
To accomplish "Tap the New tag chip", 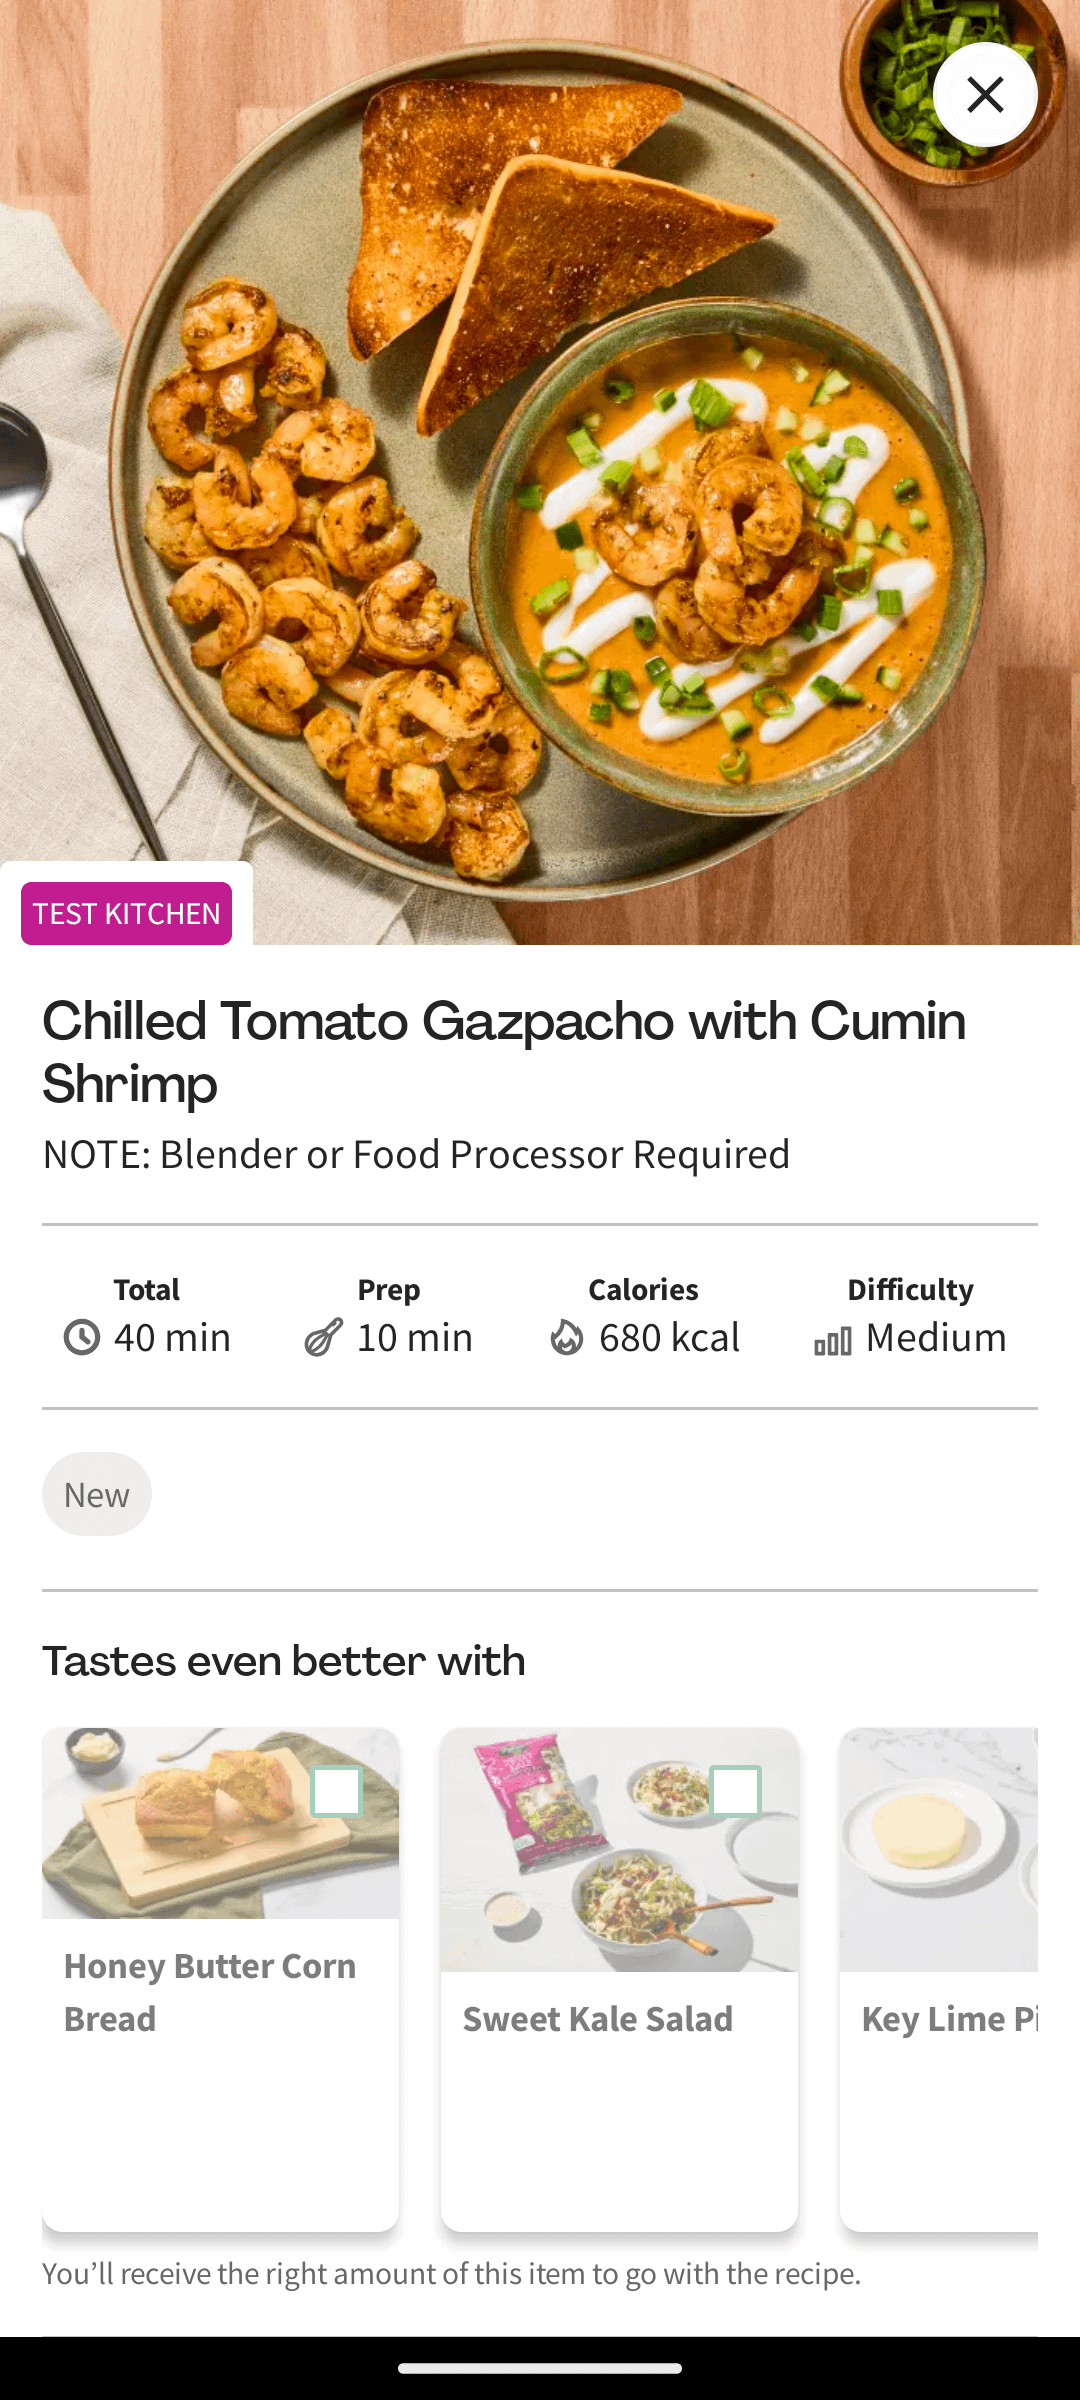I will [x=97, y=1494].
